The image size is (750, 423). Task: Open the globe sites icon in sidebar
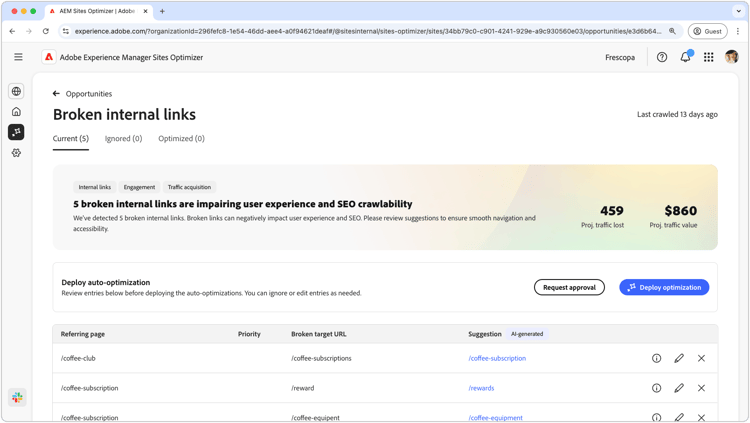click(x=16, y=91)
